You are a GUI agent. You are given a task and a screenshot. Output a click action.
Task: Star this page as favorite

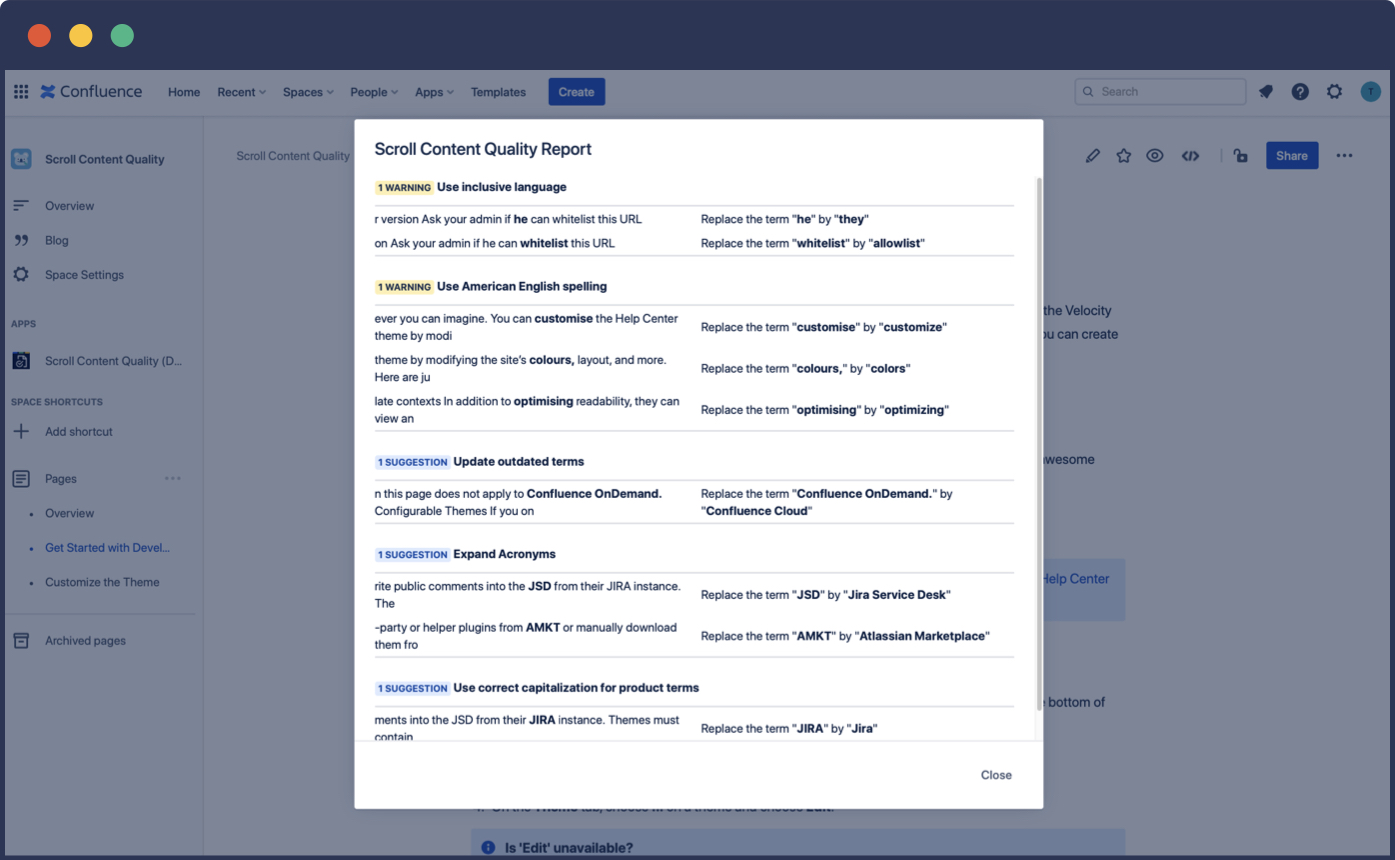click(1124, 156)
